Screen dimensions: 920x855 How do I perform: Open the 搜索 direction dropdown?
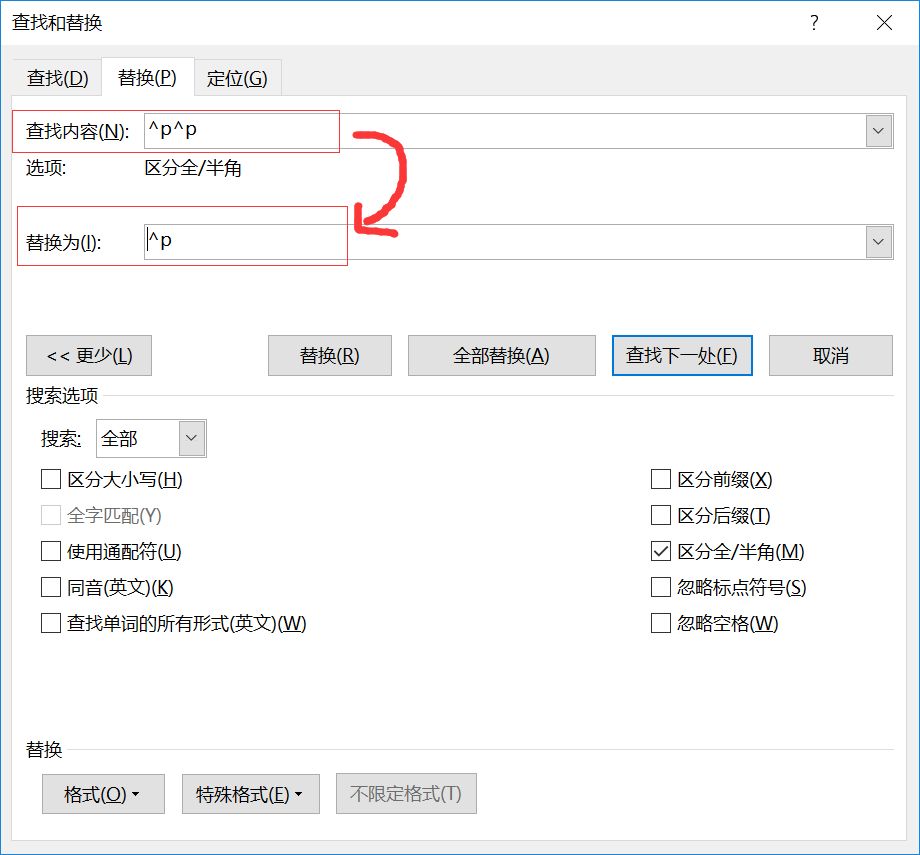[192, 439]
